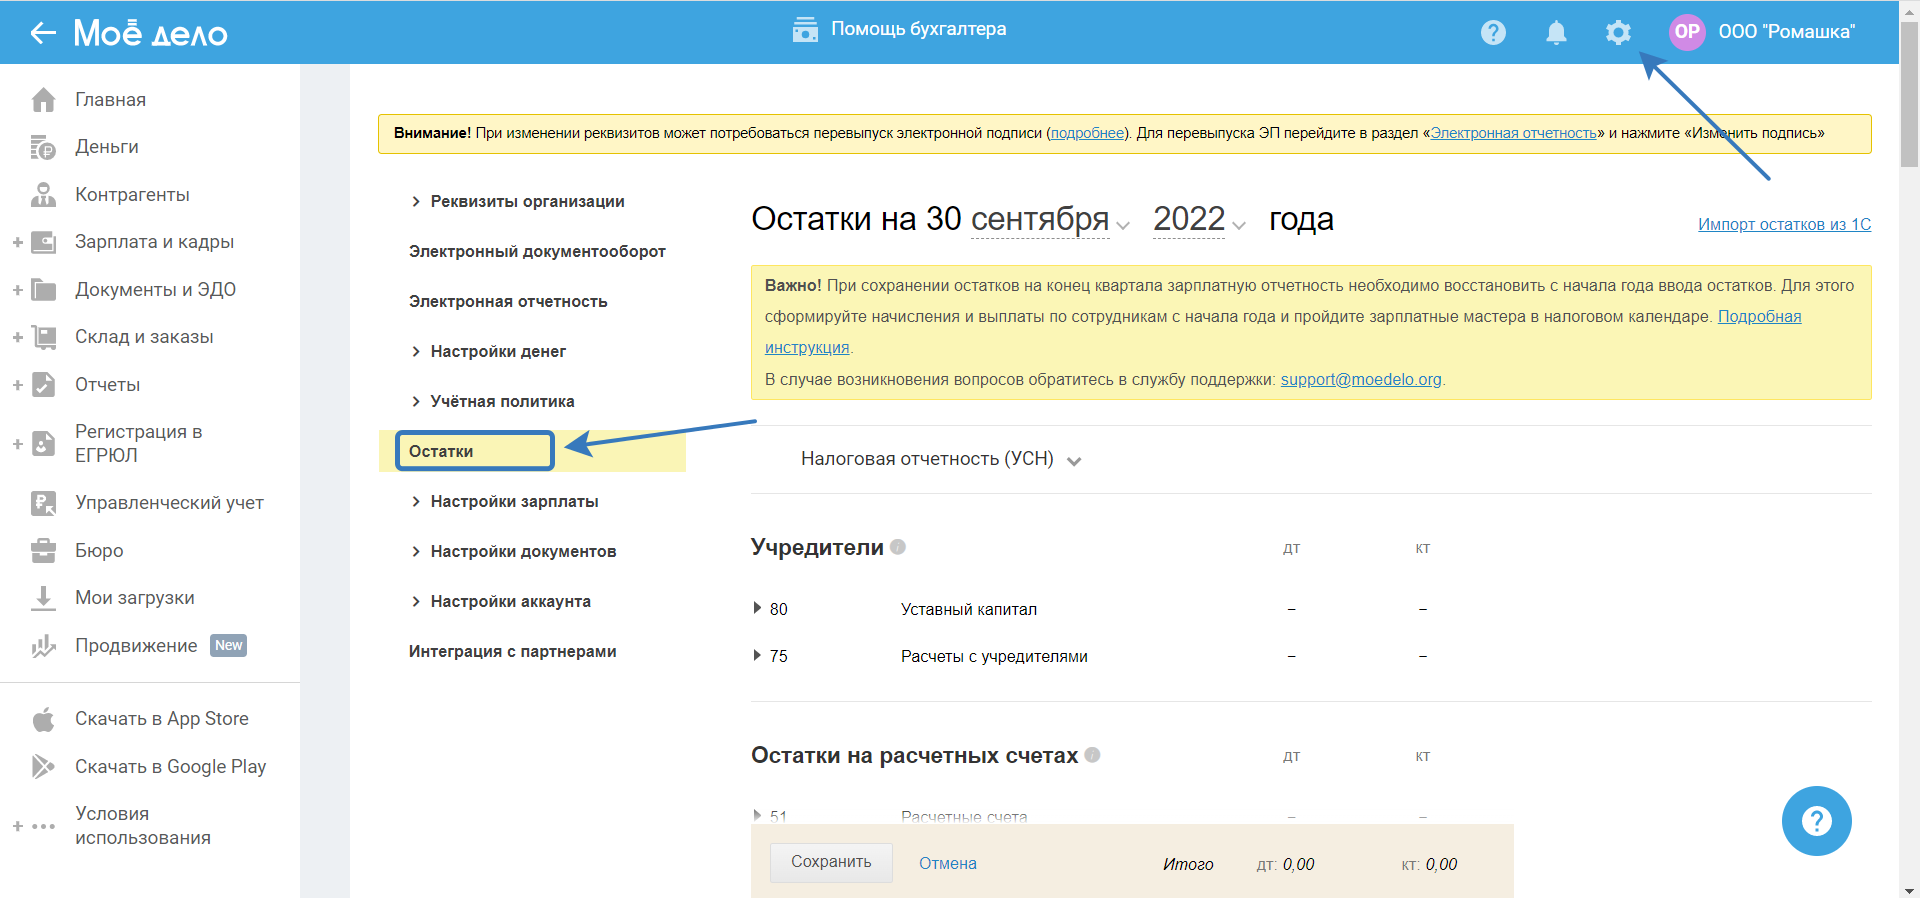Click the Зарплата и кадры wallet icon
Image resolution: width=1920 pixels, height=898 pixels.
(43, 242)
